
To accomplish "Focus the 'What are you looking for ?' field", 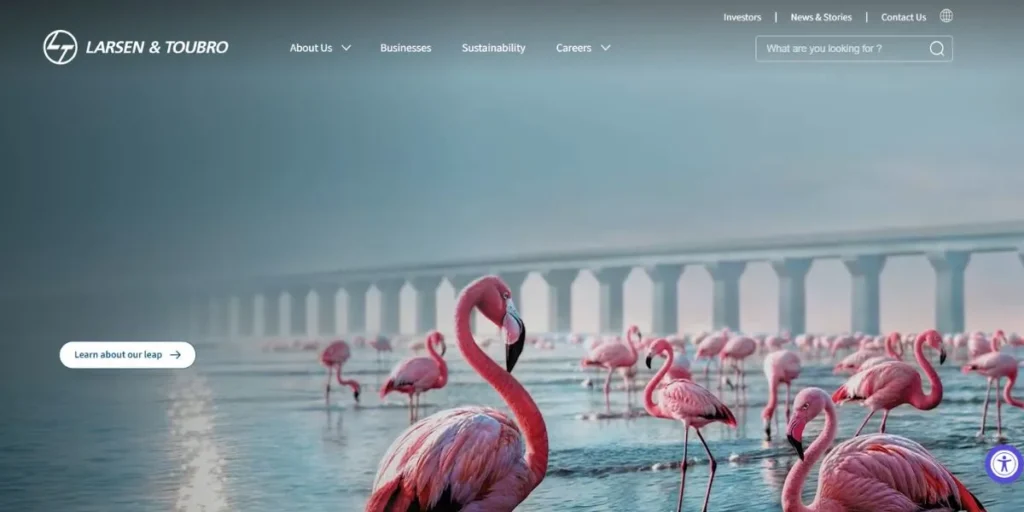I will coord(840,49).
